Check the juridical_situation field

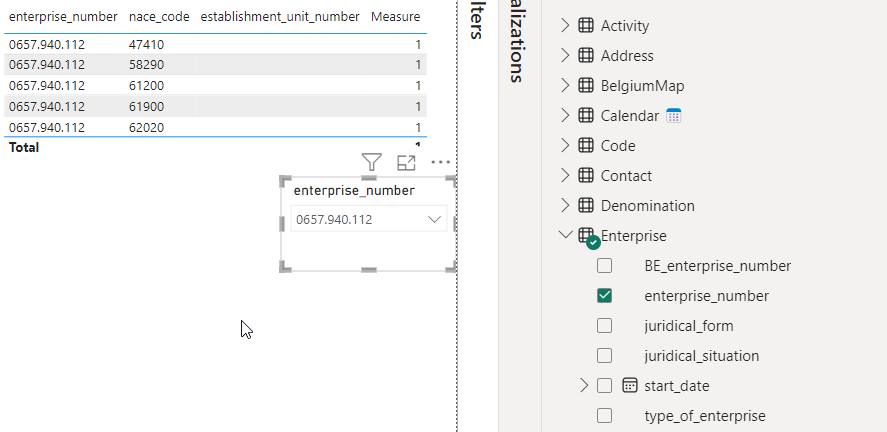point(604,355)
